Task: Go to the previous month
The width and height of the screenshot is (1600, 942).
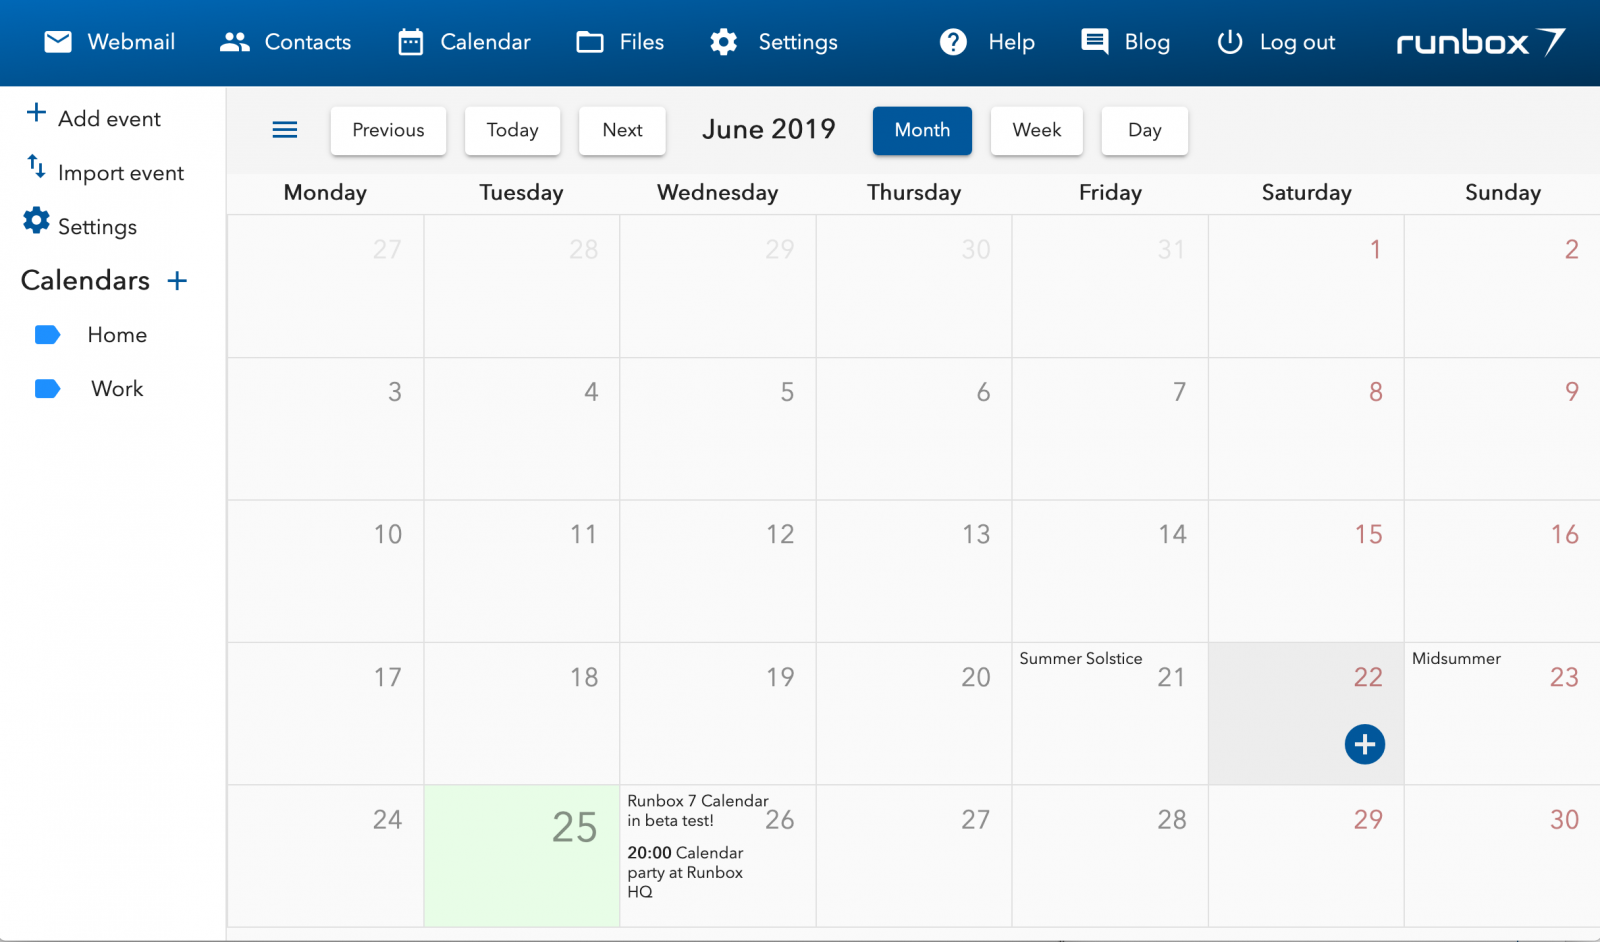Action: click(388, 130)
